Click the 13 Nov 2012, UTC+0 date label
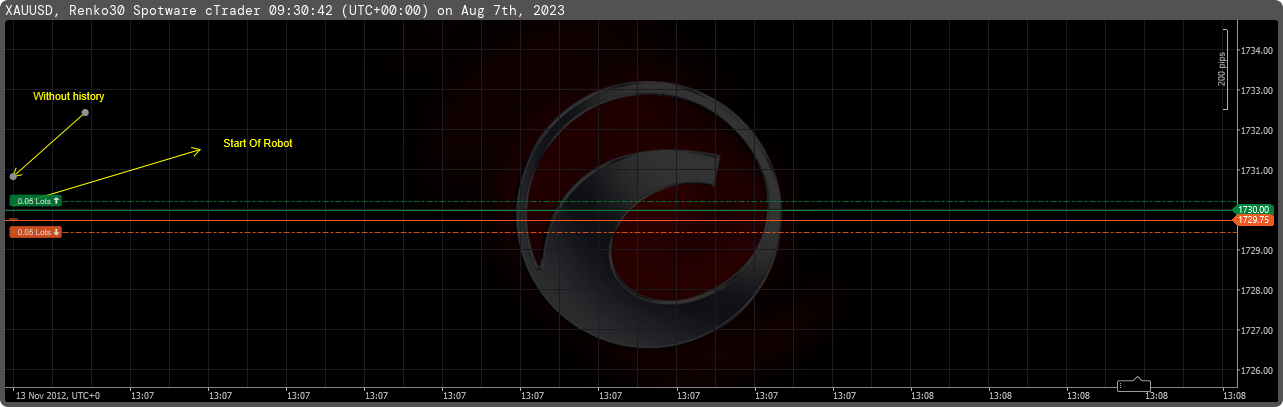 point(58,396)
